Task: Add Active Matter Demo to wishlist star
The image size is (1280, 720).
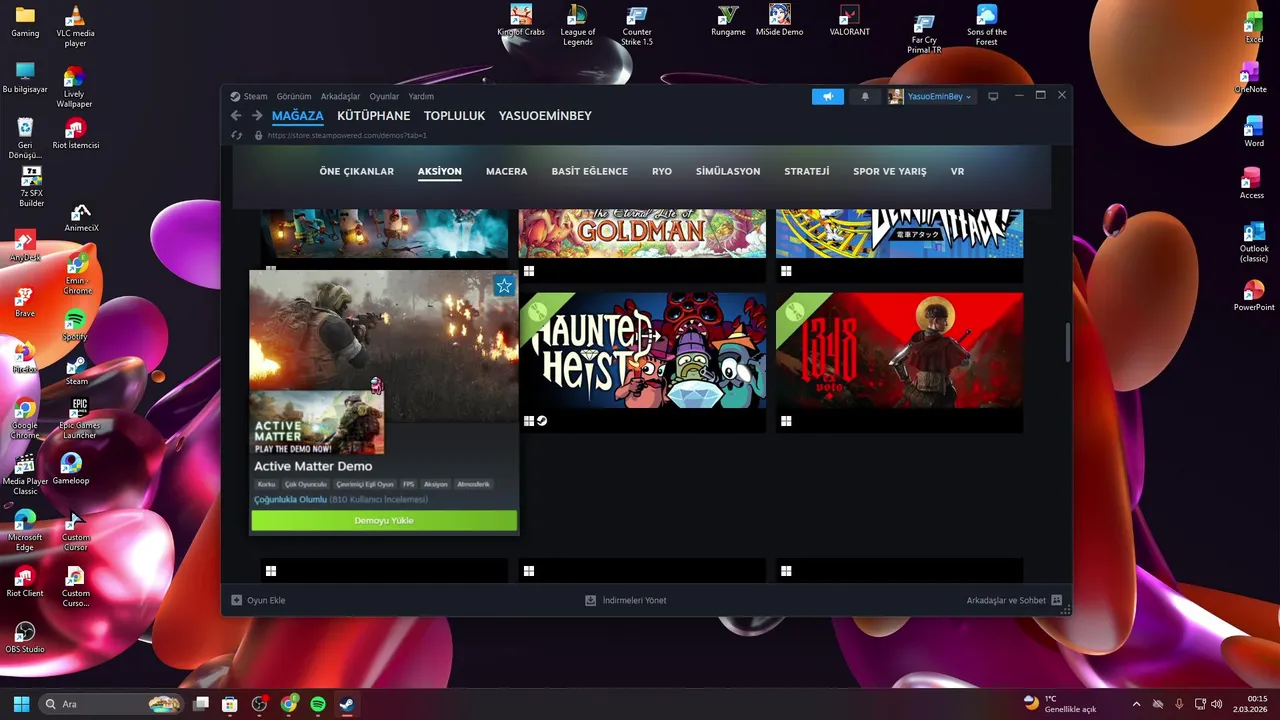Action: tap(504, 286)
